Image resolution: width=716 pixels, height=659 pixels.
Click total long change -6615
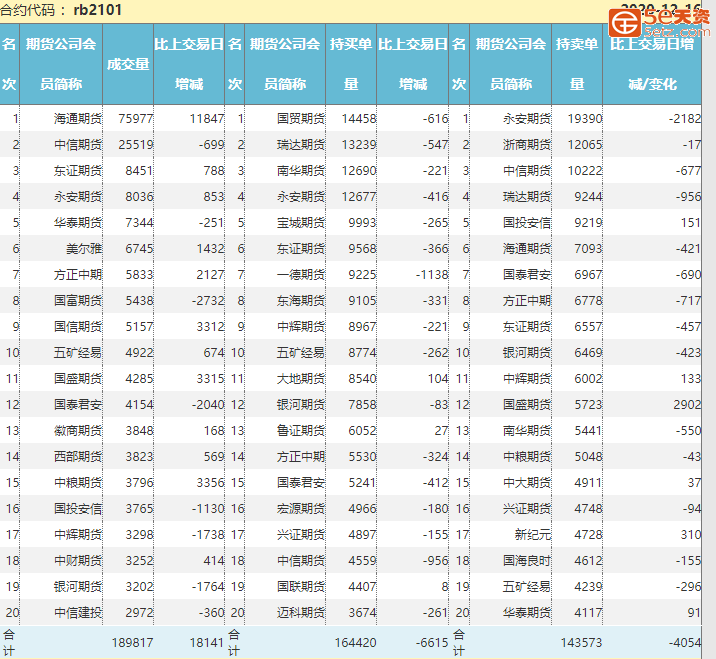point(432,643)
